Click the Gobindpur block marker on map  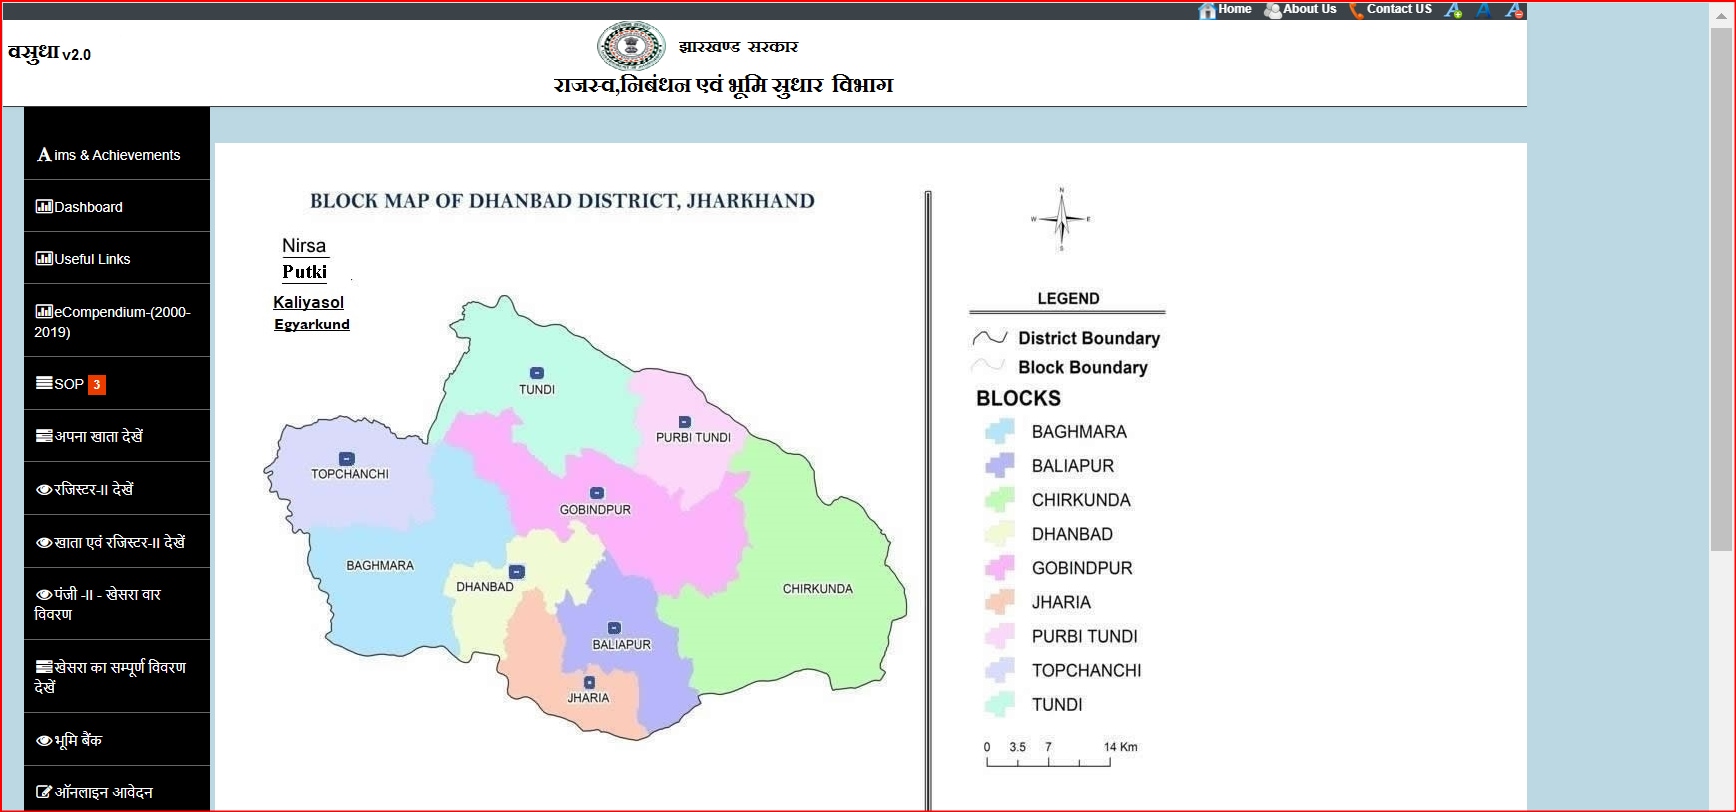click(x=596, y=493)
